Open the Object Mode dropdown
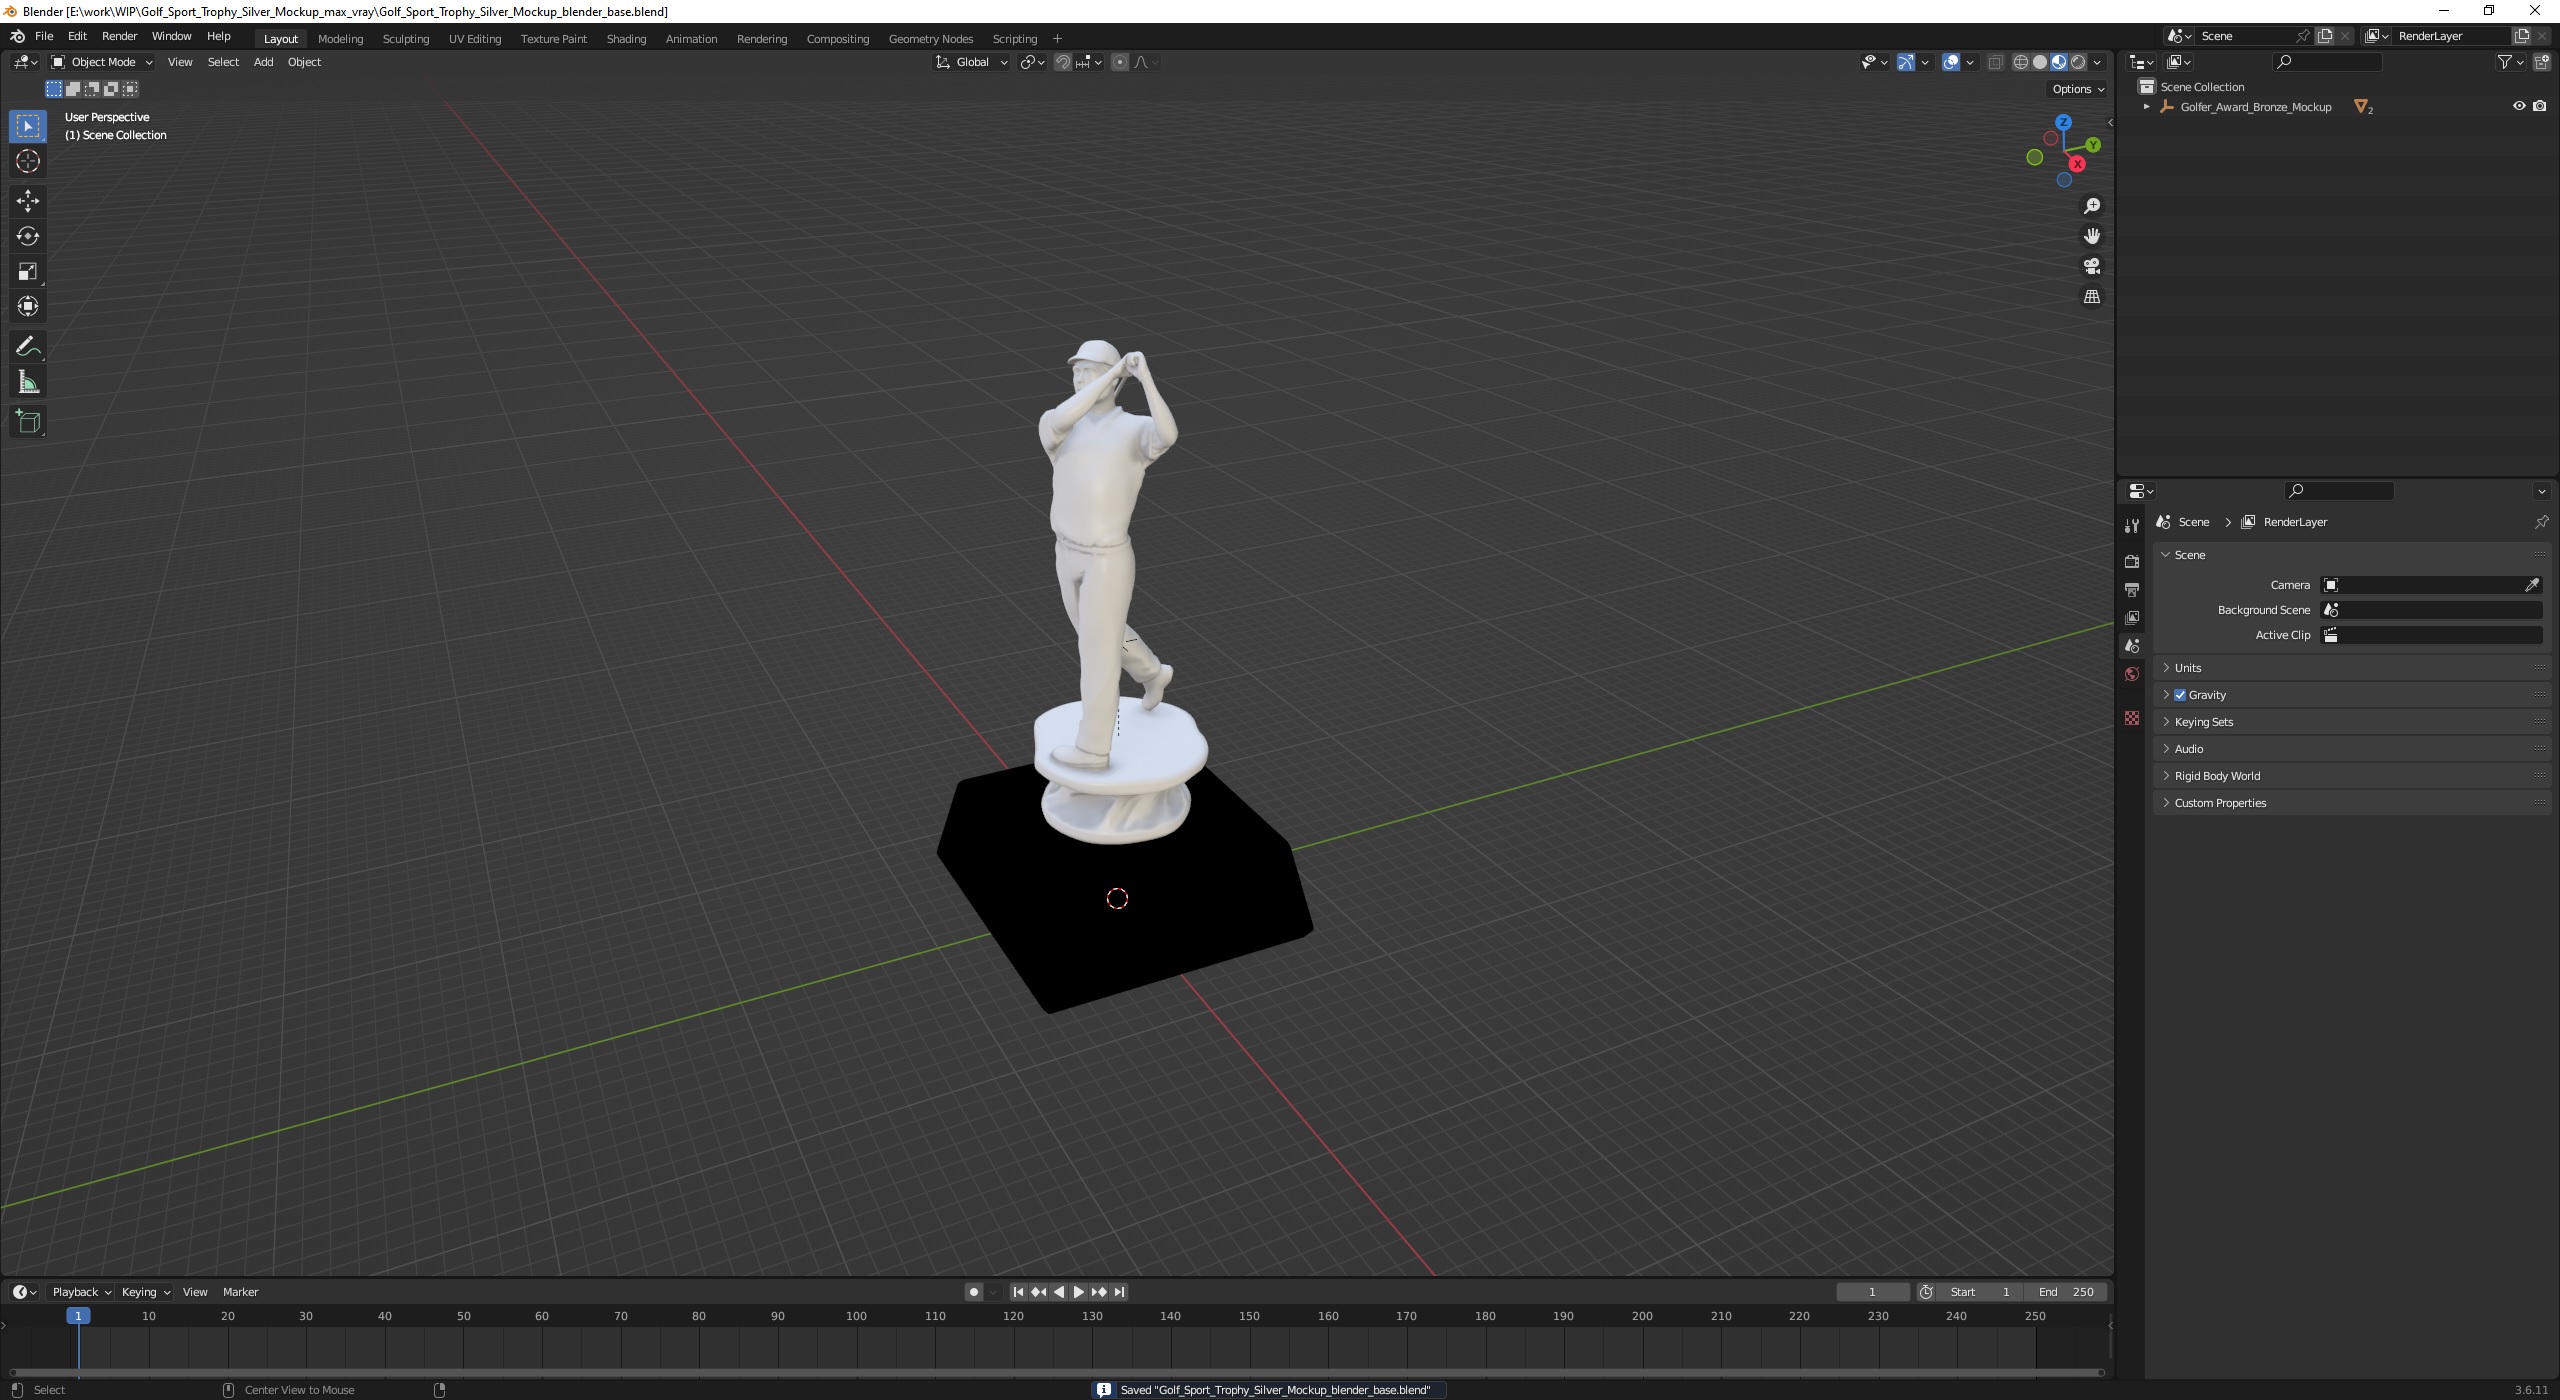This screenshot has width=2560, height=1400. point(101,62)
